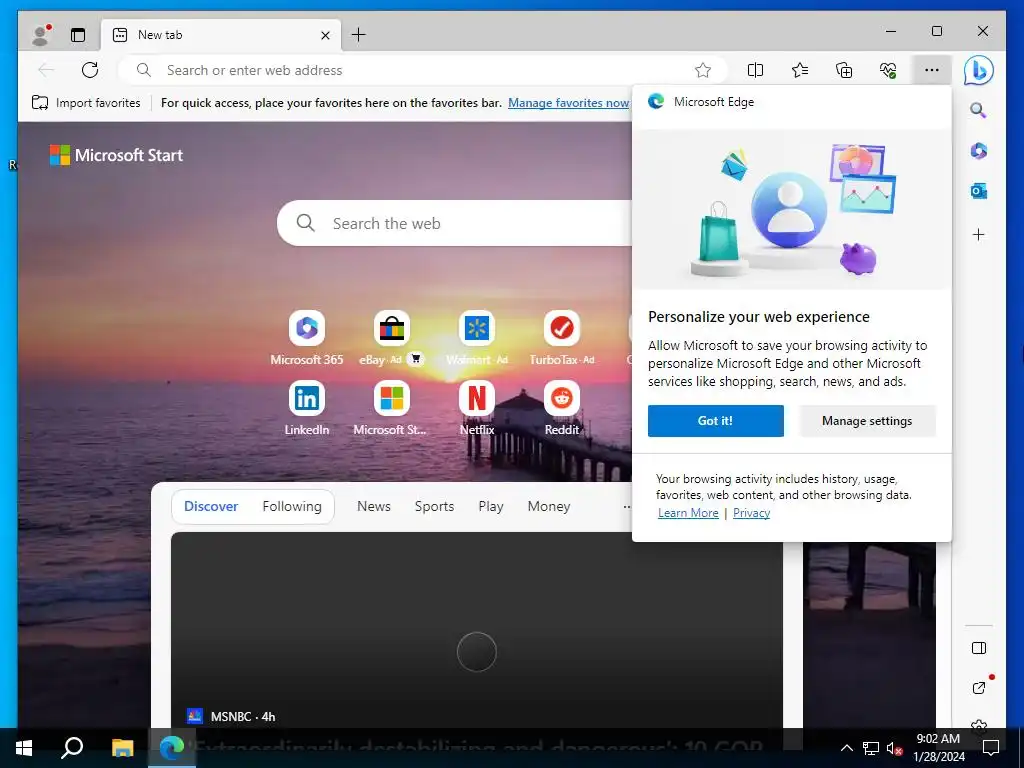Viewport: 1024px width, 768px height.
Task: Click the sidebar Search icon
Action: click(978, 110)
